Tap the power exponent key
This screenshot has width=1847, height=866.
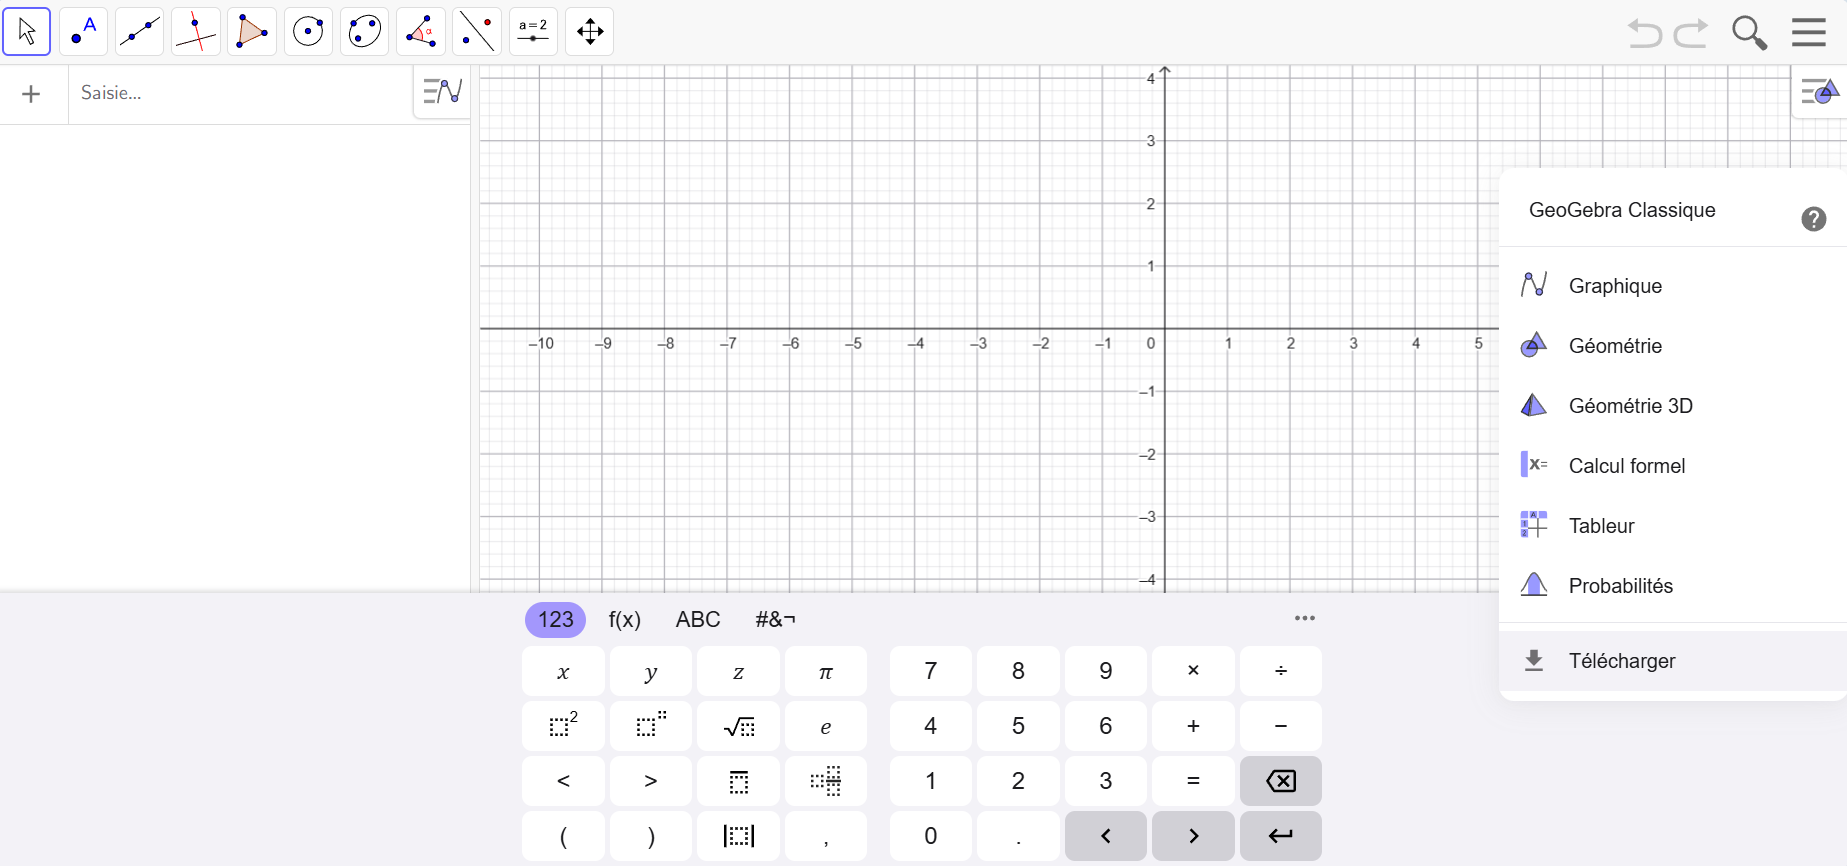coord(651,726)
